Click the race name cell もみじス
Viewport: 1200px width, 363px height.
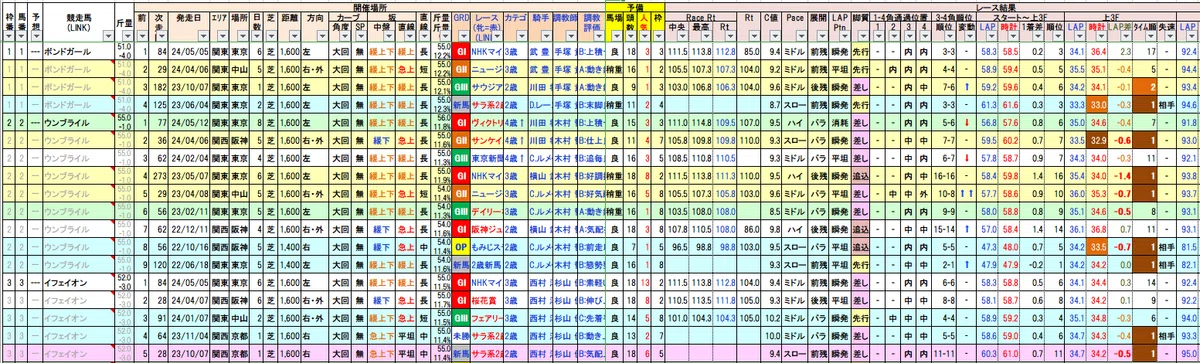point(487,248)
